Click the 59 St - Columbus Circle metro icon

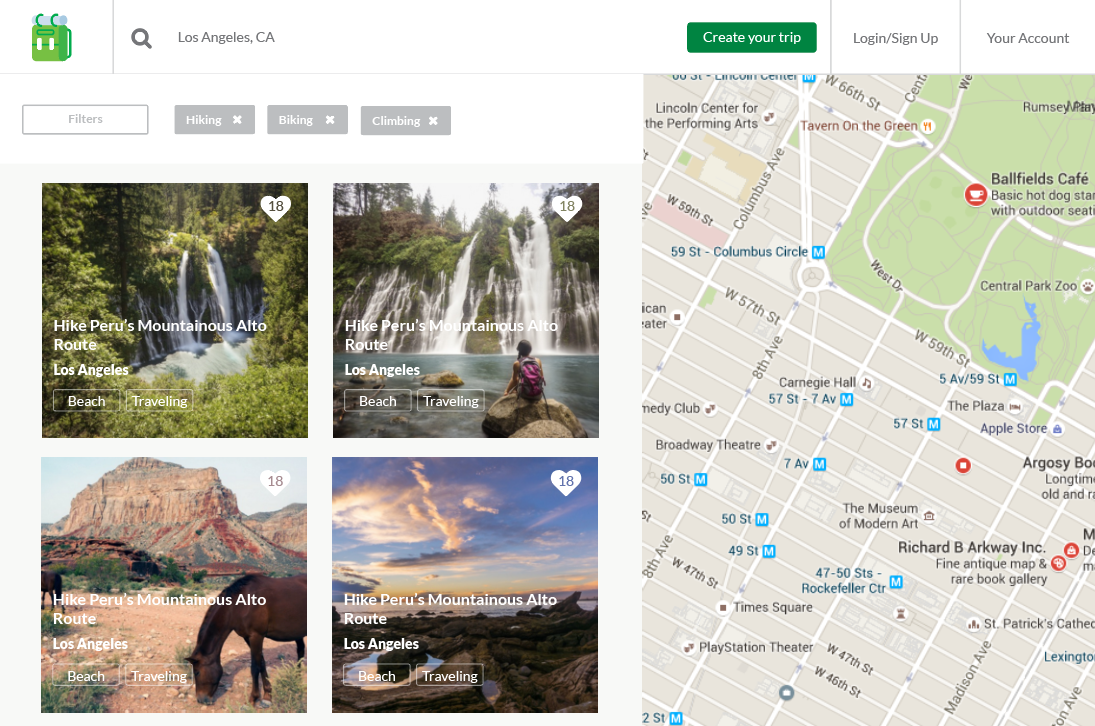point(818,252)
